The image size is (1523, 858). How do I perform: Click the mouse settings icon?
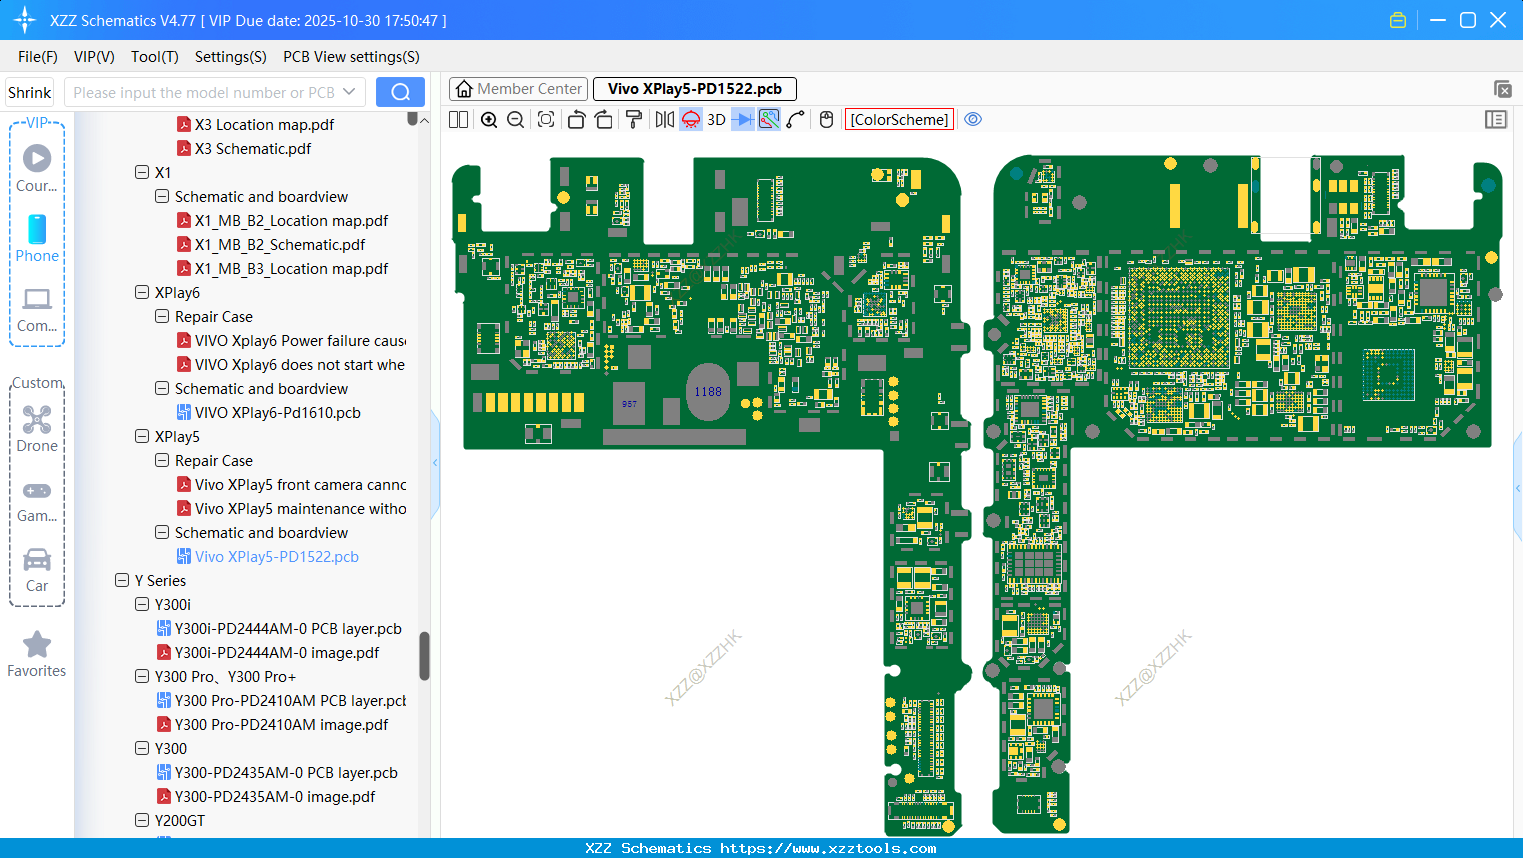point(826,120)
